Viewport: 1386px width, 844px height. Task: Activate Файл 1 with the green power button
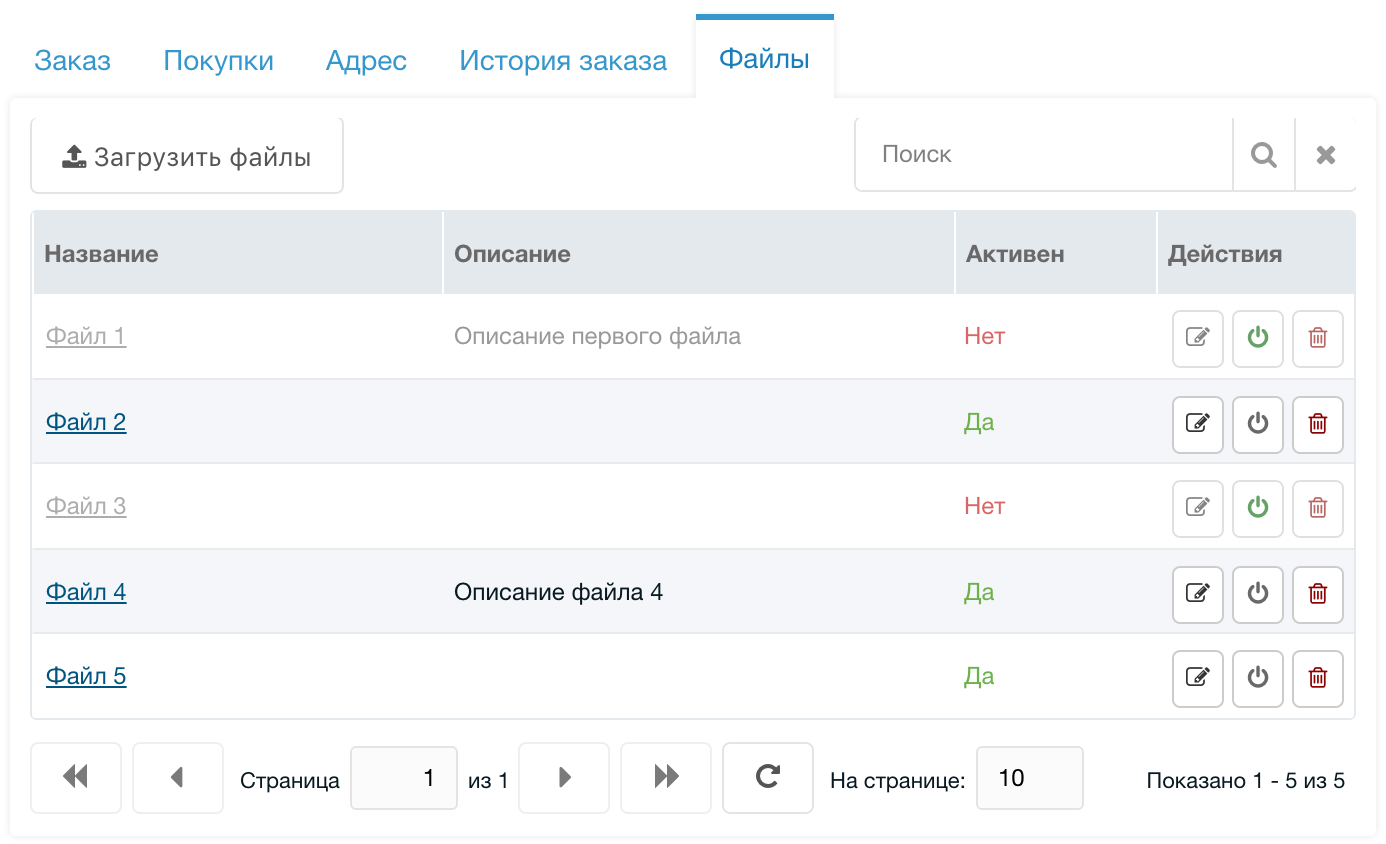coord(1257,338)
